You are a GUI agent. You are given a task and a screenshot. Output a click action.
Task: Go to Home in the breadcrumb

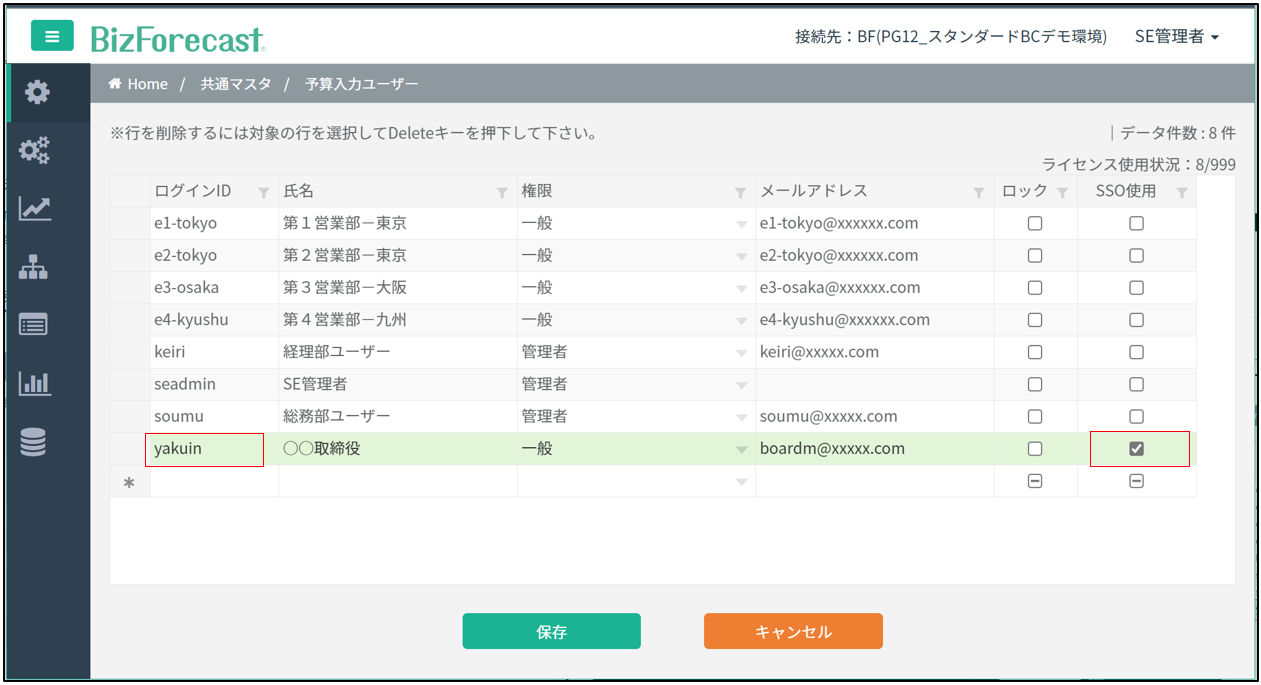tap(139, 84)
